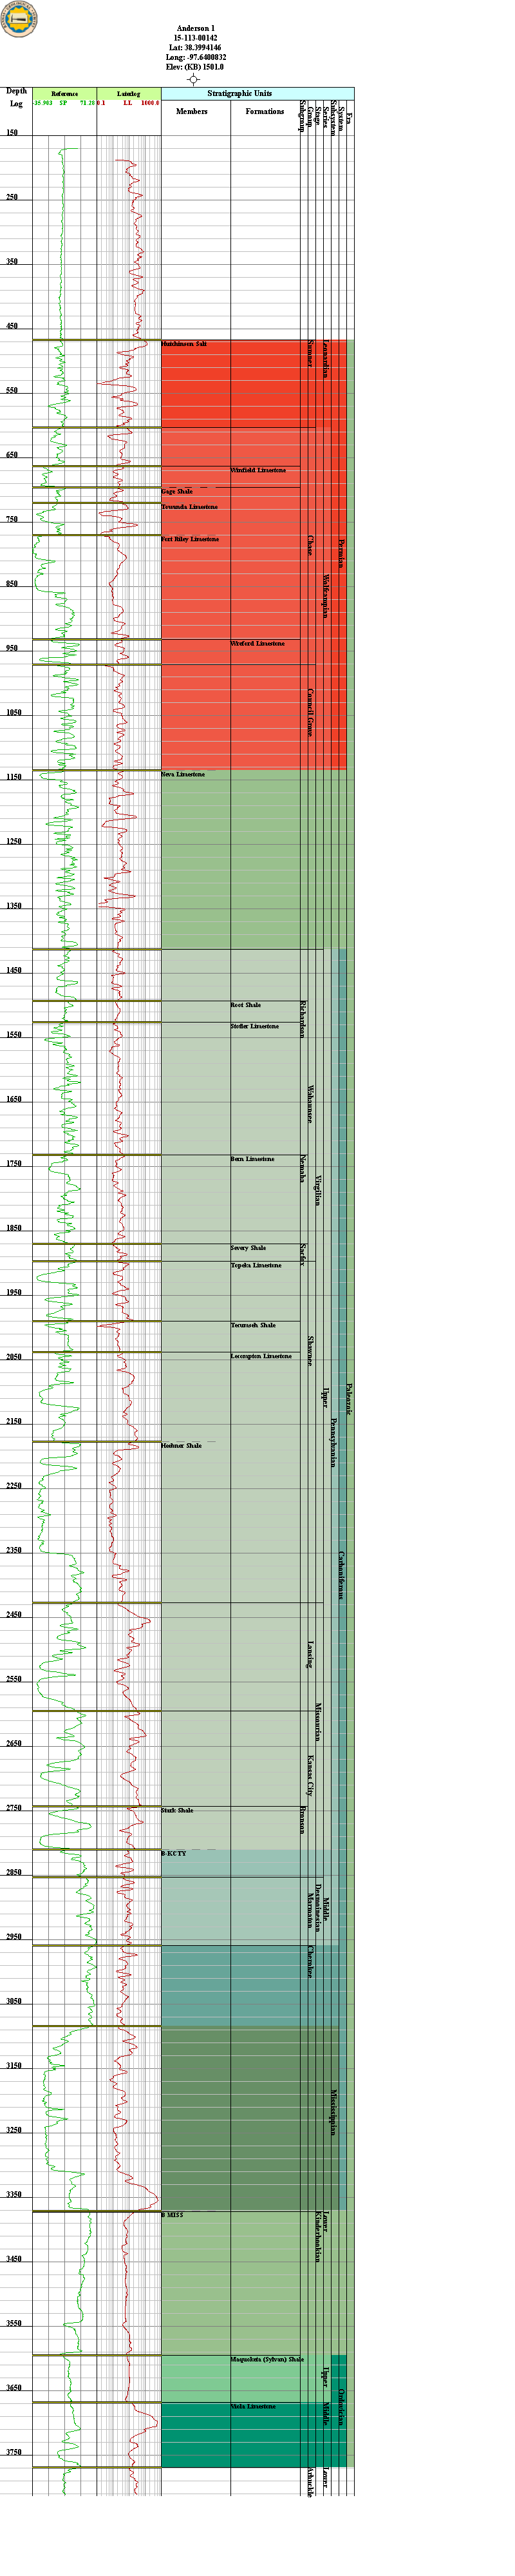Click the vertical 'Mississippian' subsystem label

333,2113
